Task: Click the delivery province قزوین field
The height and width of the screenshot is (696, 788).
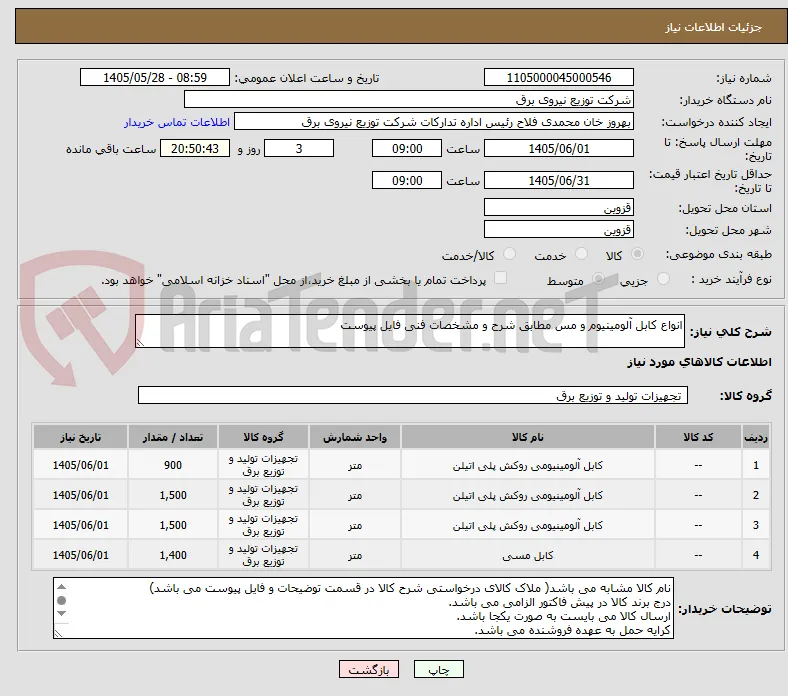Action: click(558, 207)
